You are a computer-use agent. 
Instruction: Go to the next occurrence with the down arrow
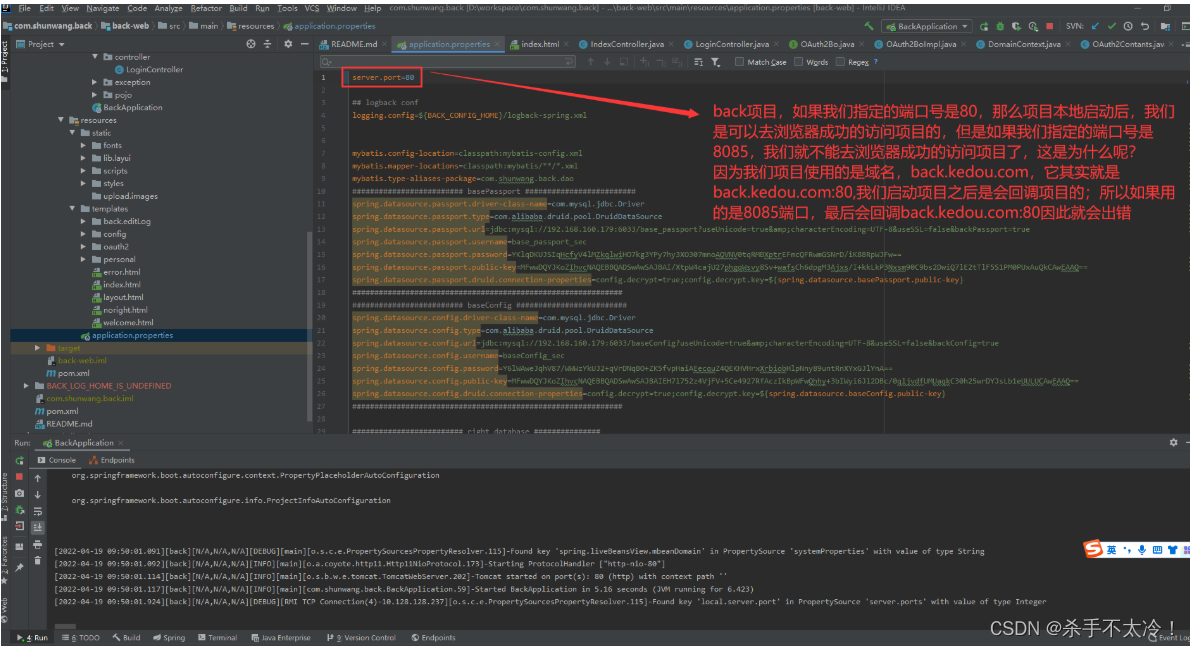click(607, 62)
